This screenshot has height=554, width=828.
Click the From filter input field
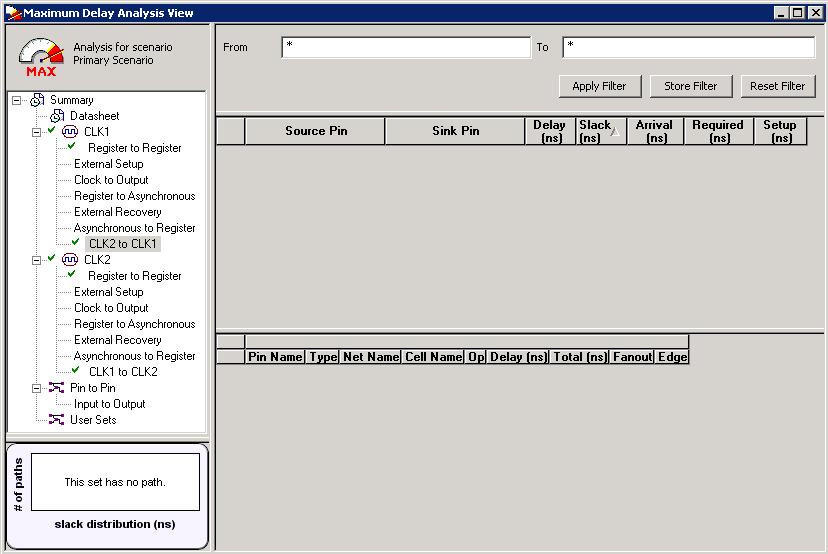pyautogui.click(x=406, y=47)
